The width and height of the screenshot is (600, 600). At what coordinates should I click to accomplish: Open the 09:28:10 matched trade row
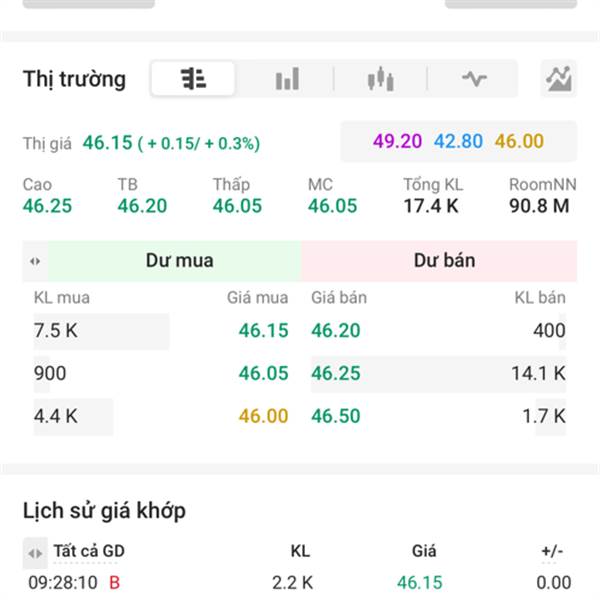click(300, 583)
